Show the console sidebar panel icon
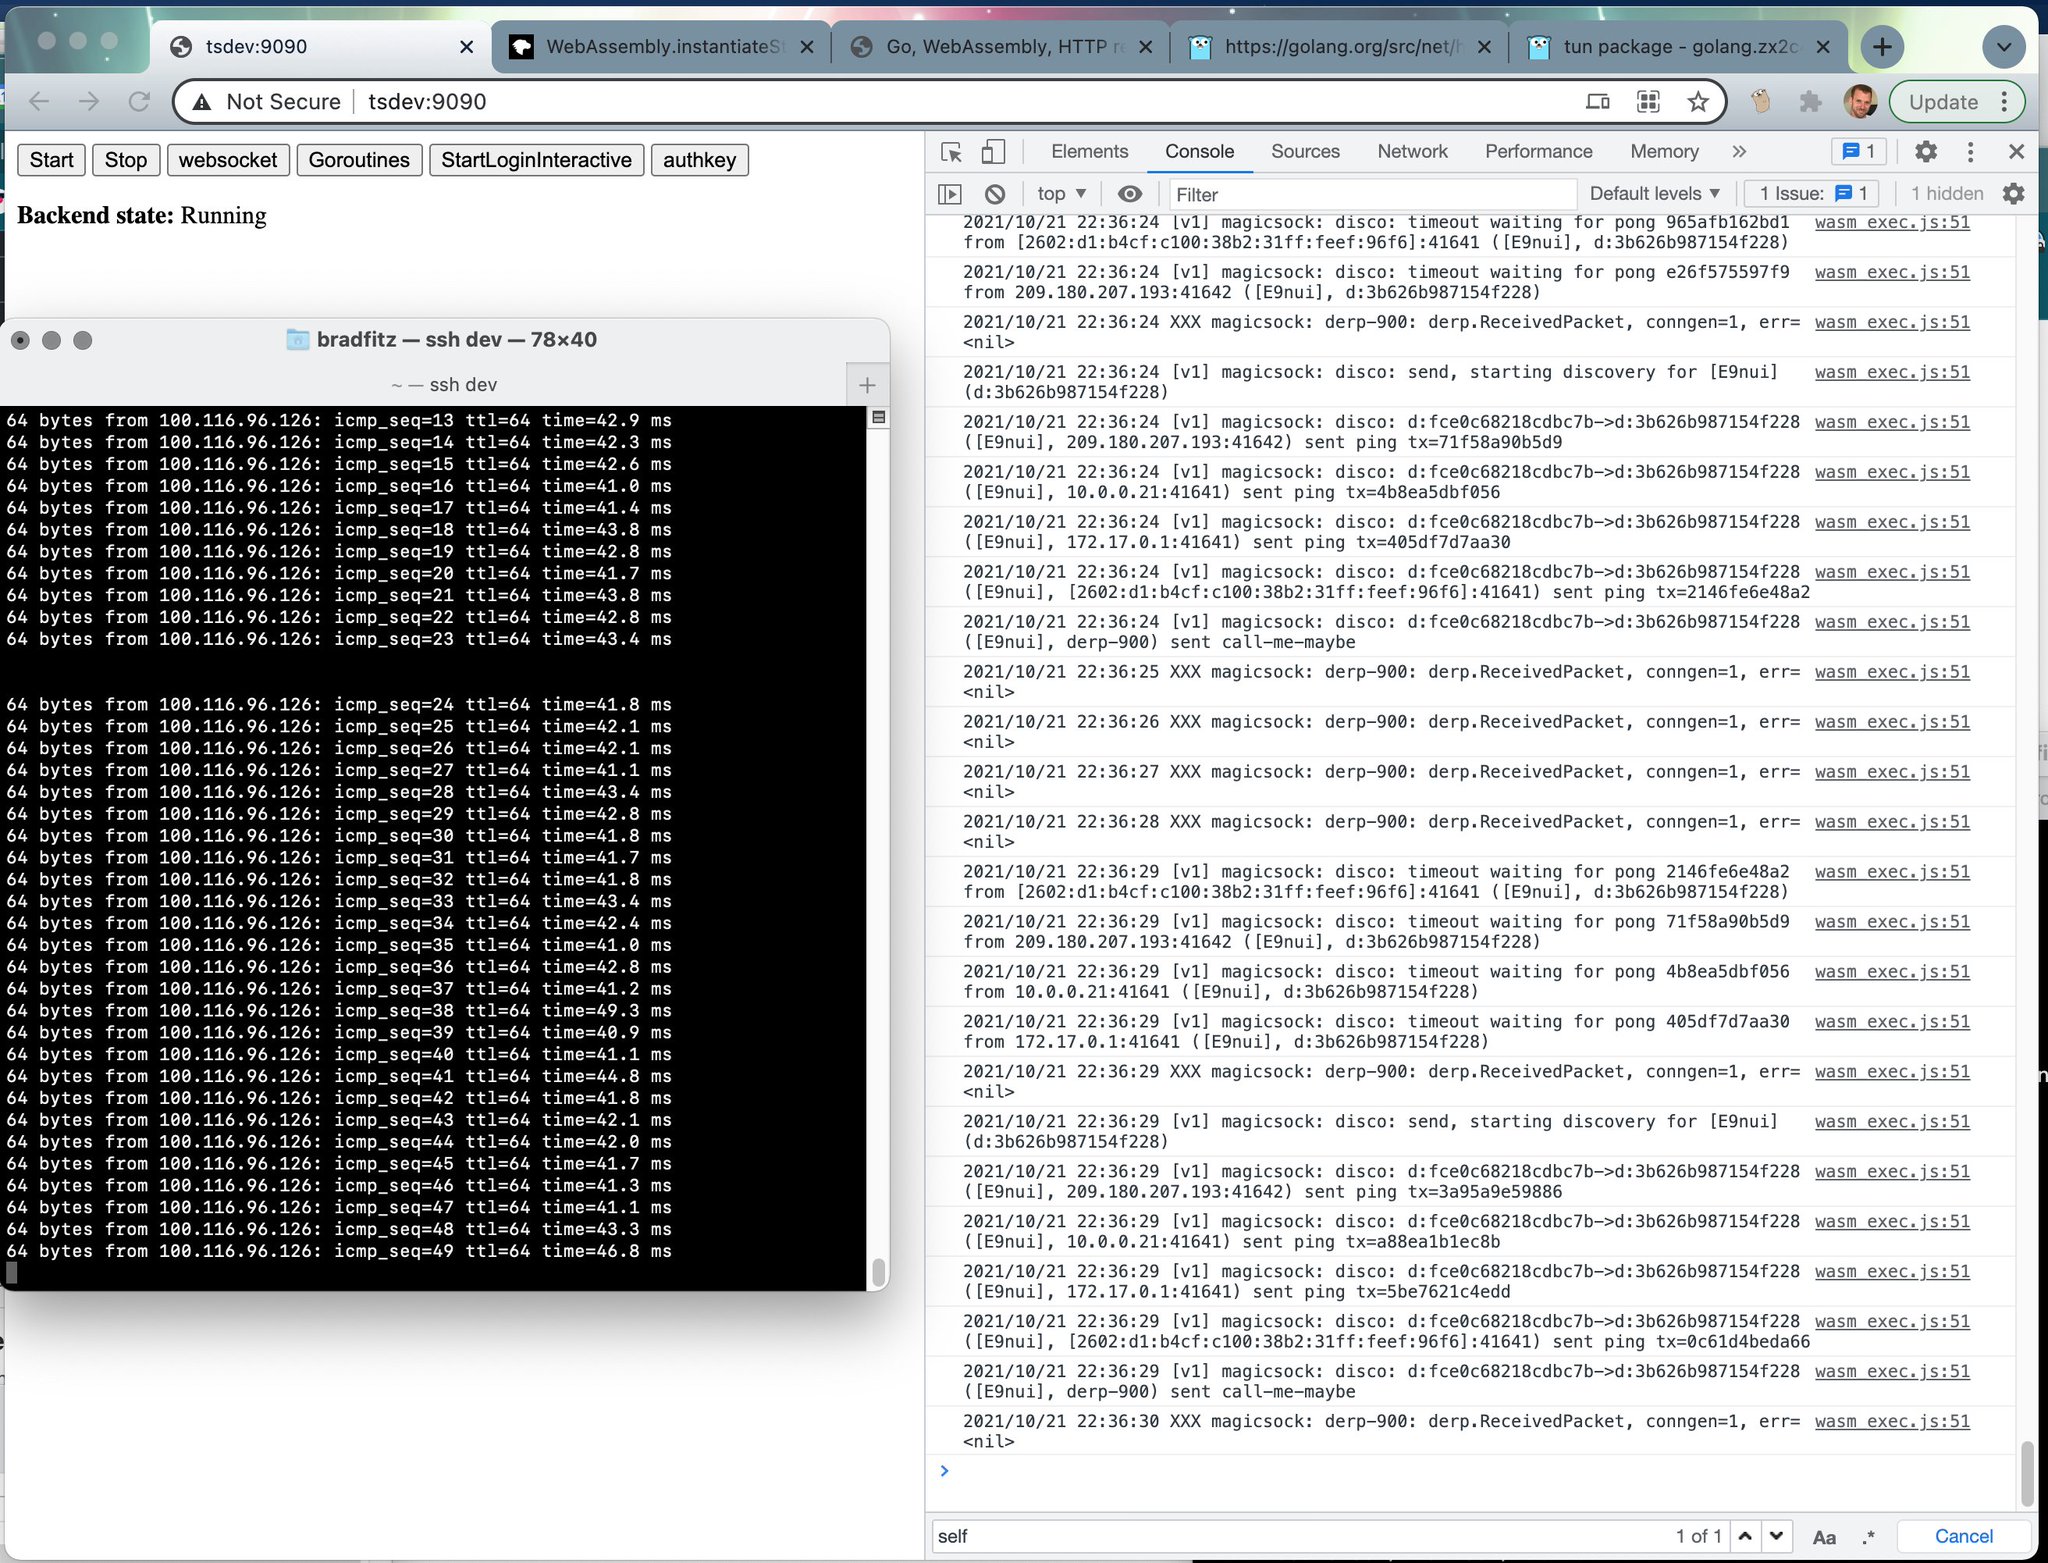Screen dimensions: 2048x1563 click(x=949, y=194)
